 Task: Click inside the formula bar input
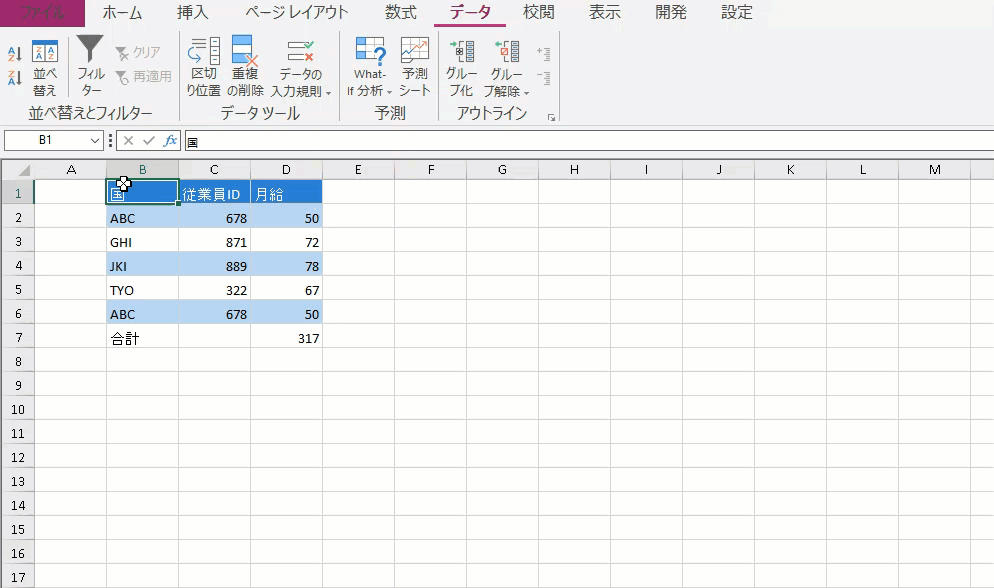pyautogui.click(x=580, y=141)
